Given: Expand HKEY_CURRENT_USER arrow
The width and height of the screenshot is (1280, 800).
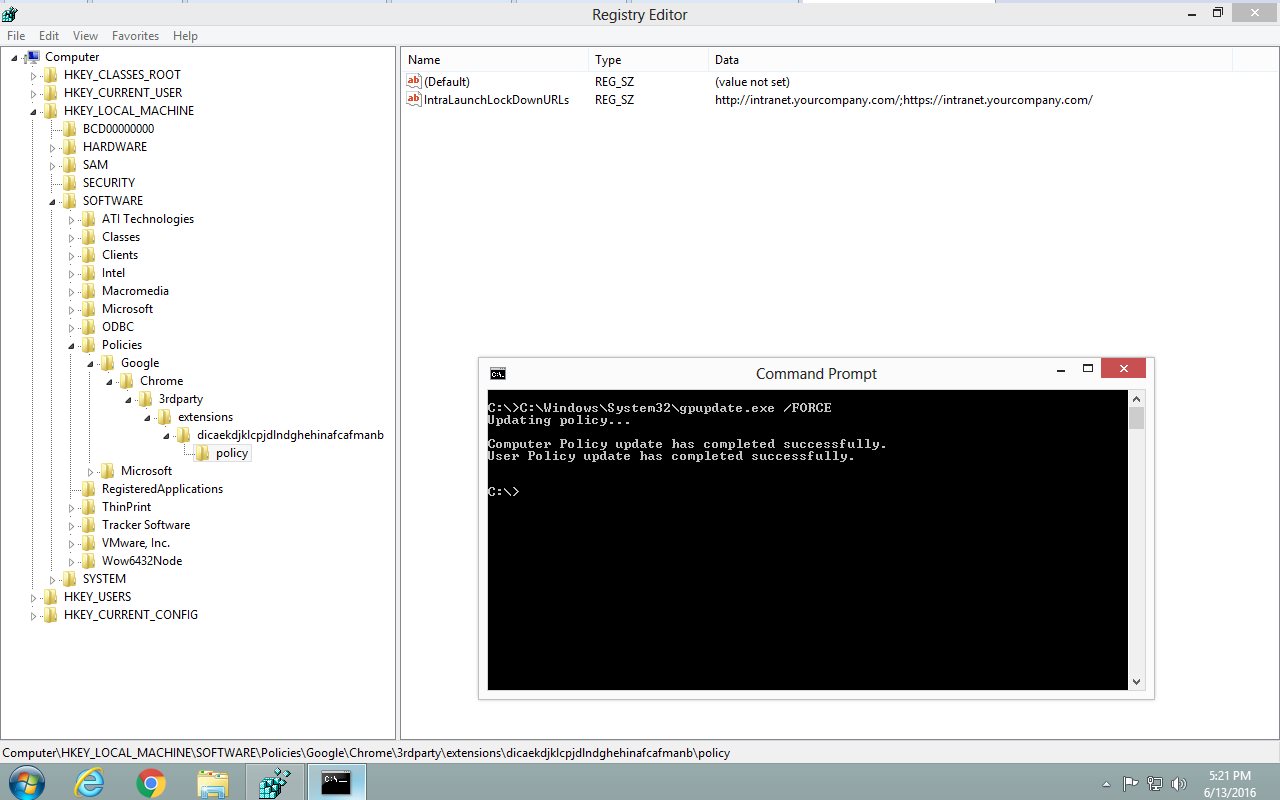Looking at the screenshot, I should tap(34, 94).
